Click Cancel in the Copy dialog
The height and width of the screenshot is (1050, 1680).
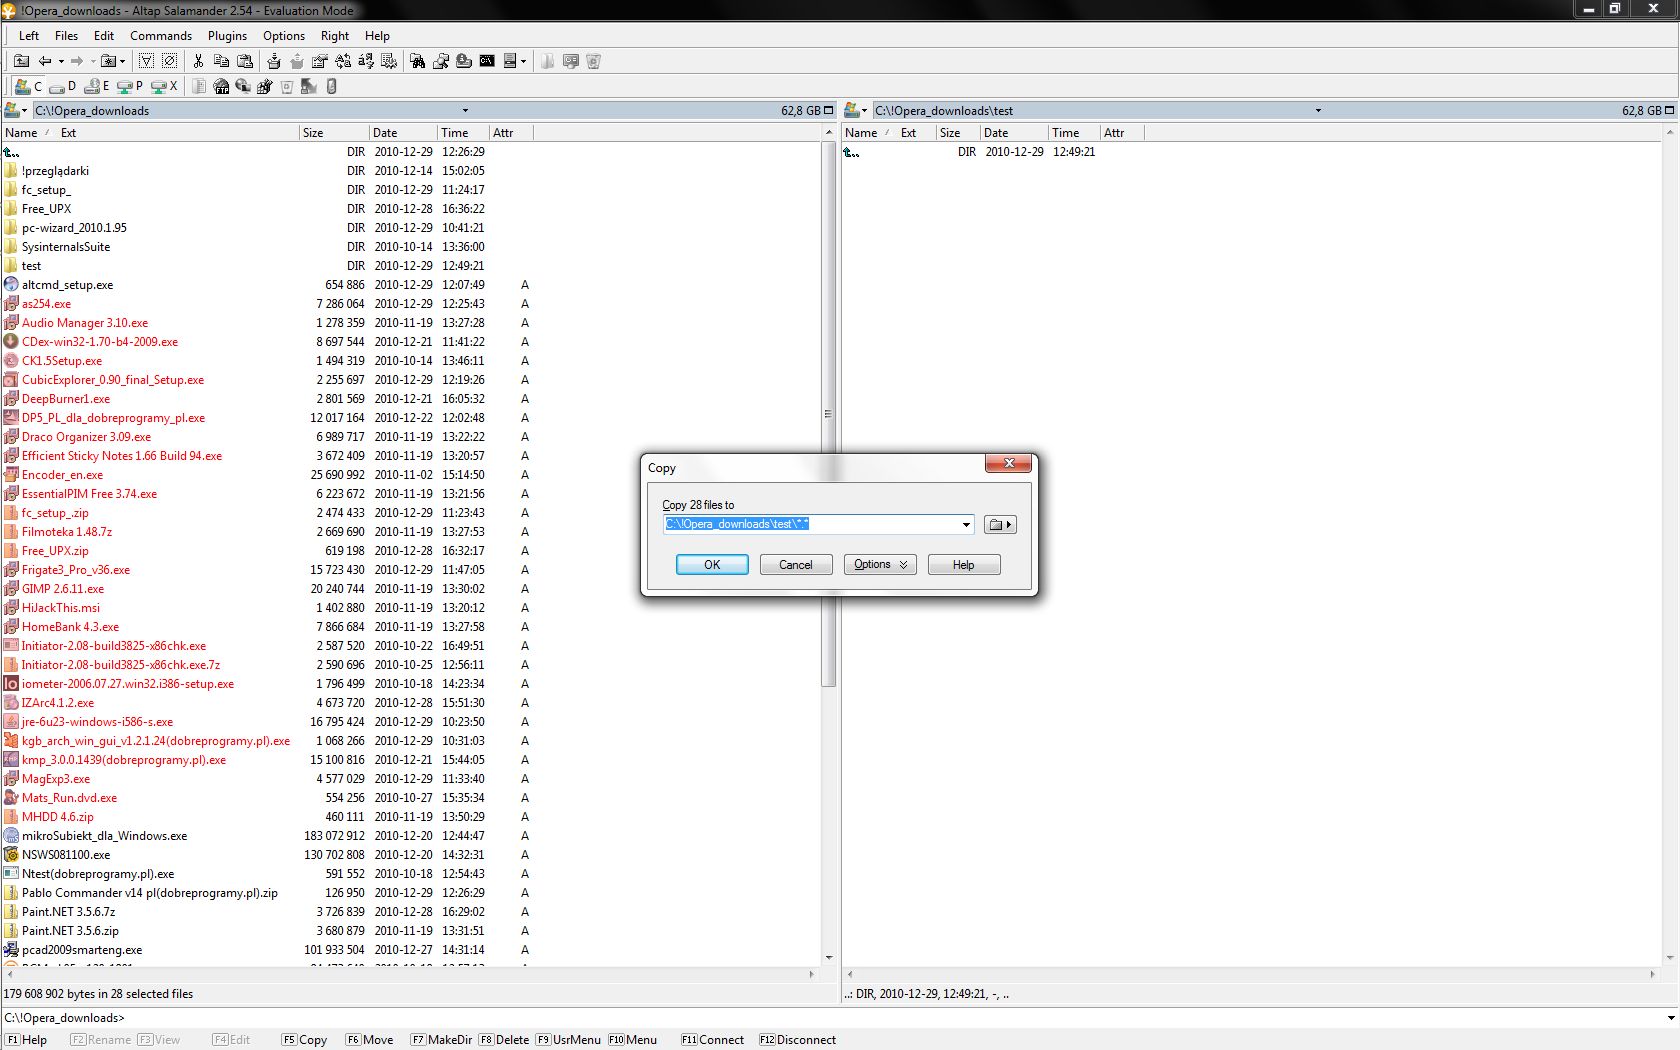(x=796, y=565)
